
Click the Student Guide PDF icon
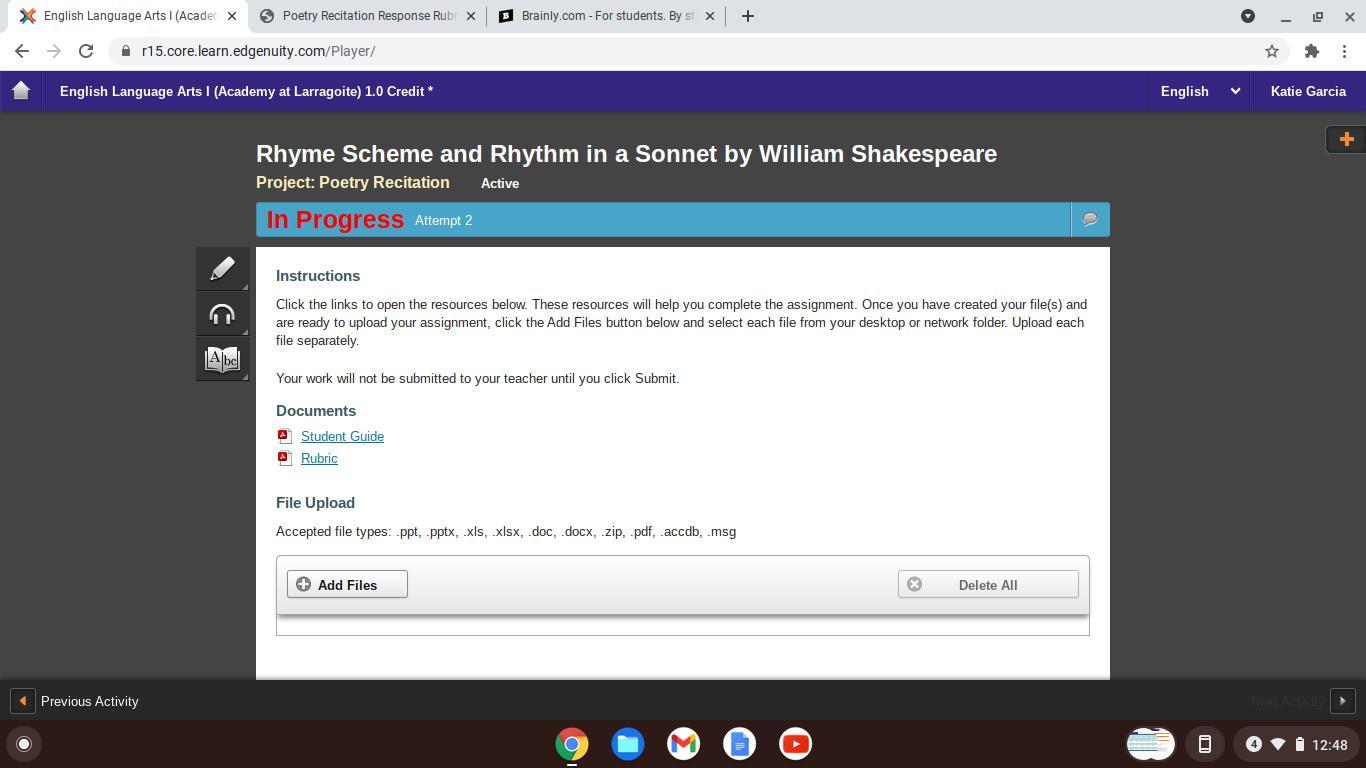(284, 436)
